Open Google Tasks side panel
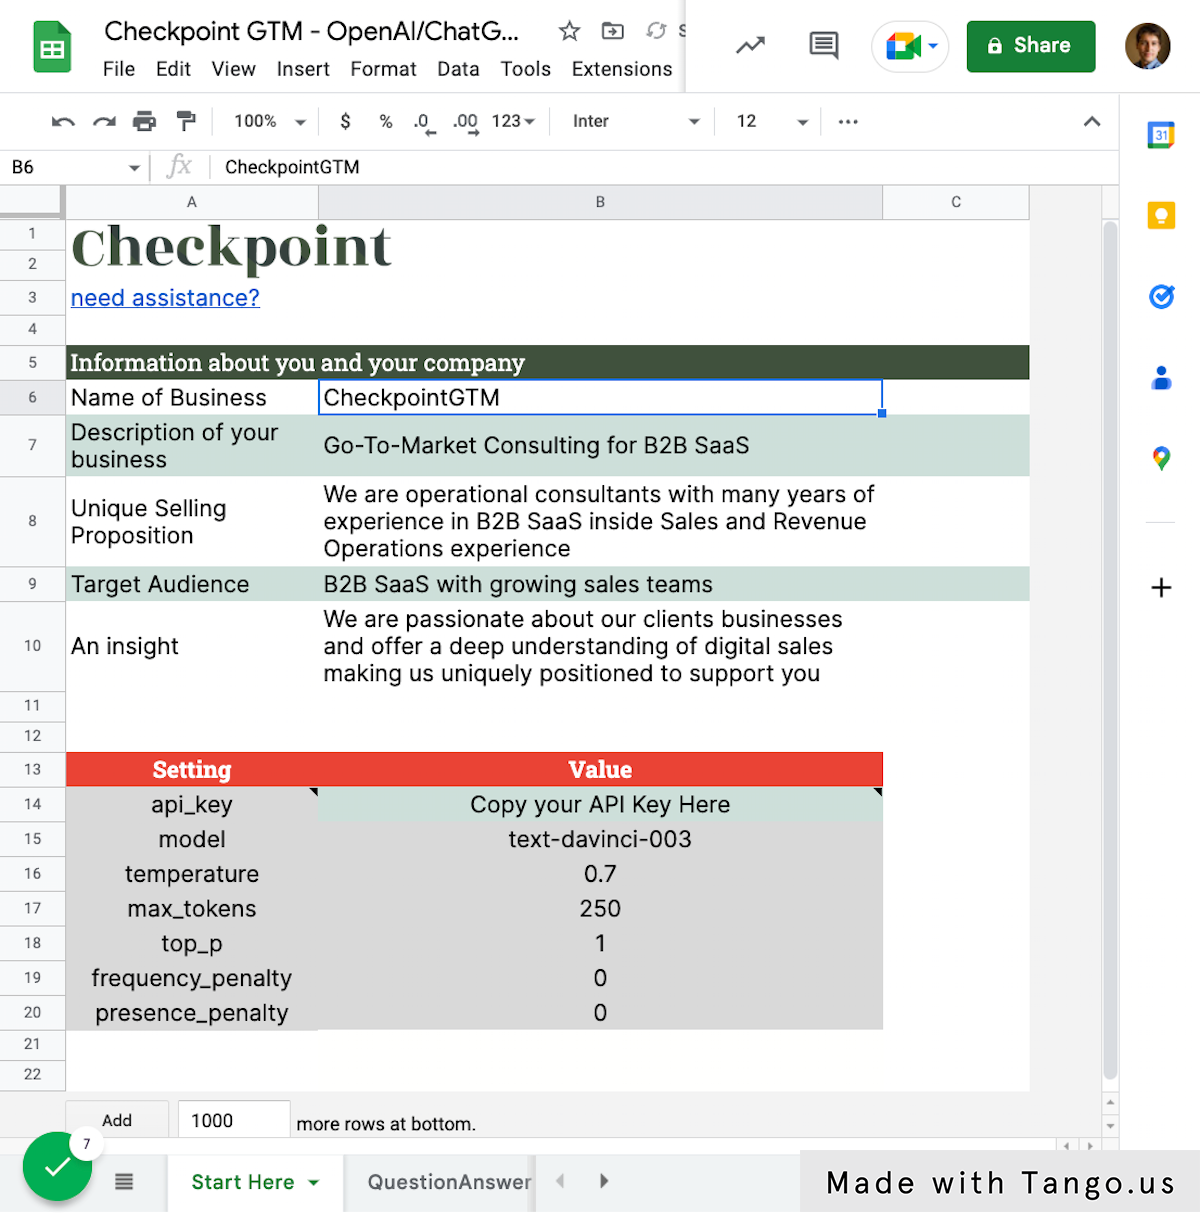 pyautogui.click(x=1161, y=296)
